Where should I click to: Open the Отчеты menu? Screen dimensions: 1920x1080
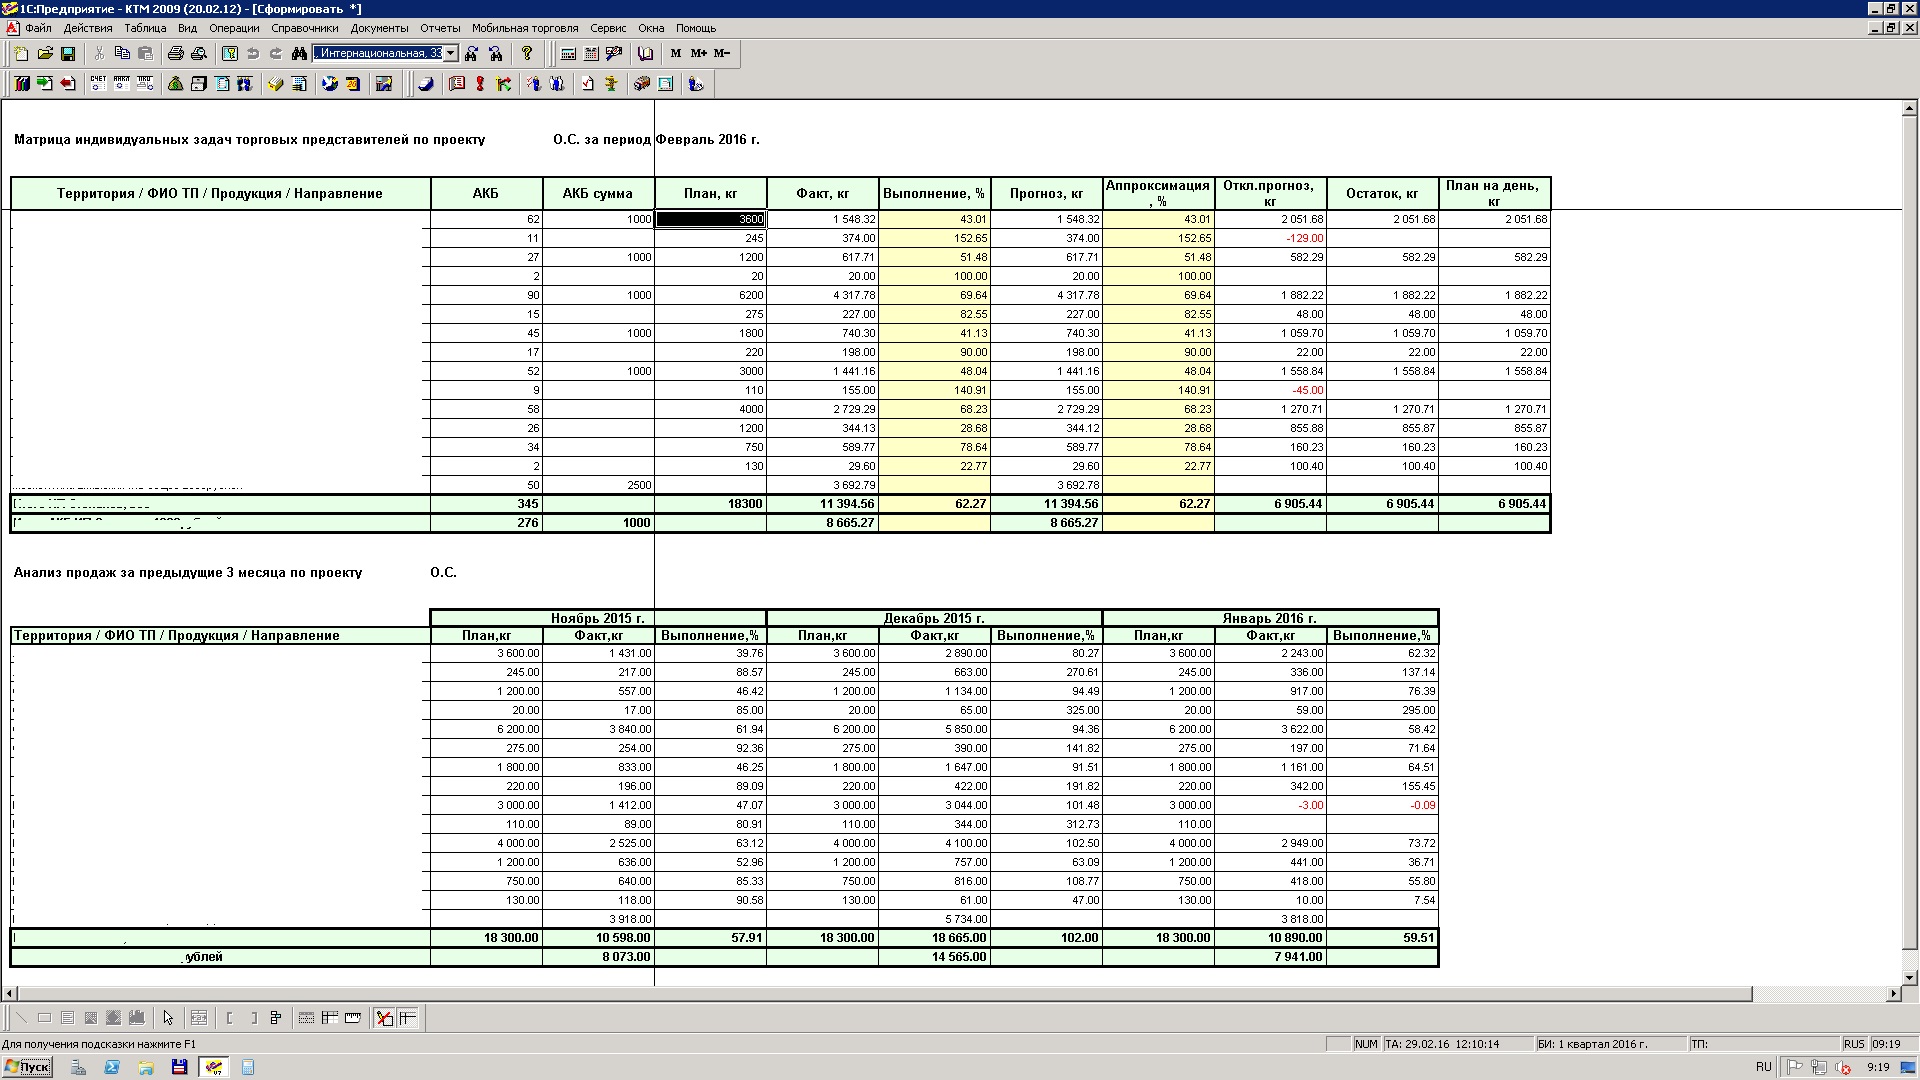(x=440, y=28)
